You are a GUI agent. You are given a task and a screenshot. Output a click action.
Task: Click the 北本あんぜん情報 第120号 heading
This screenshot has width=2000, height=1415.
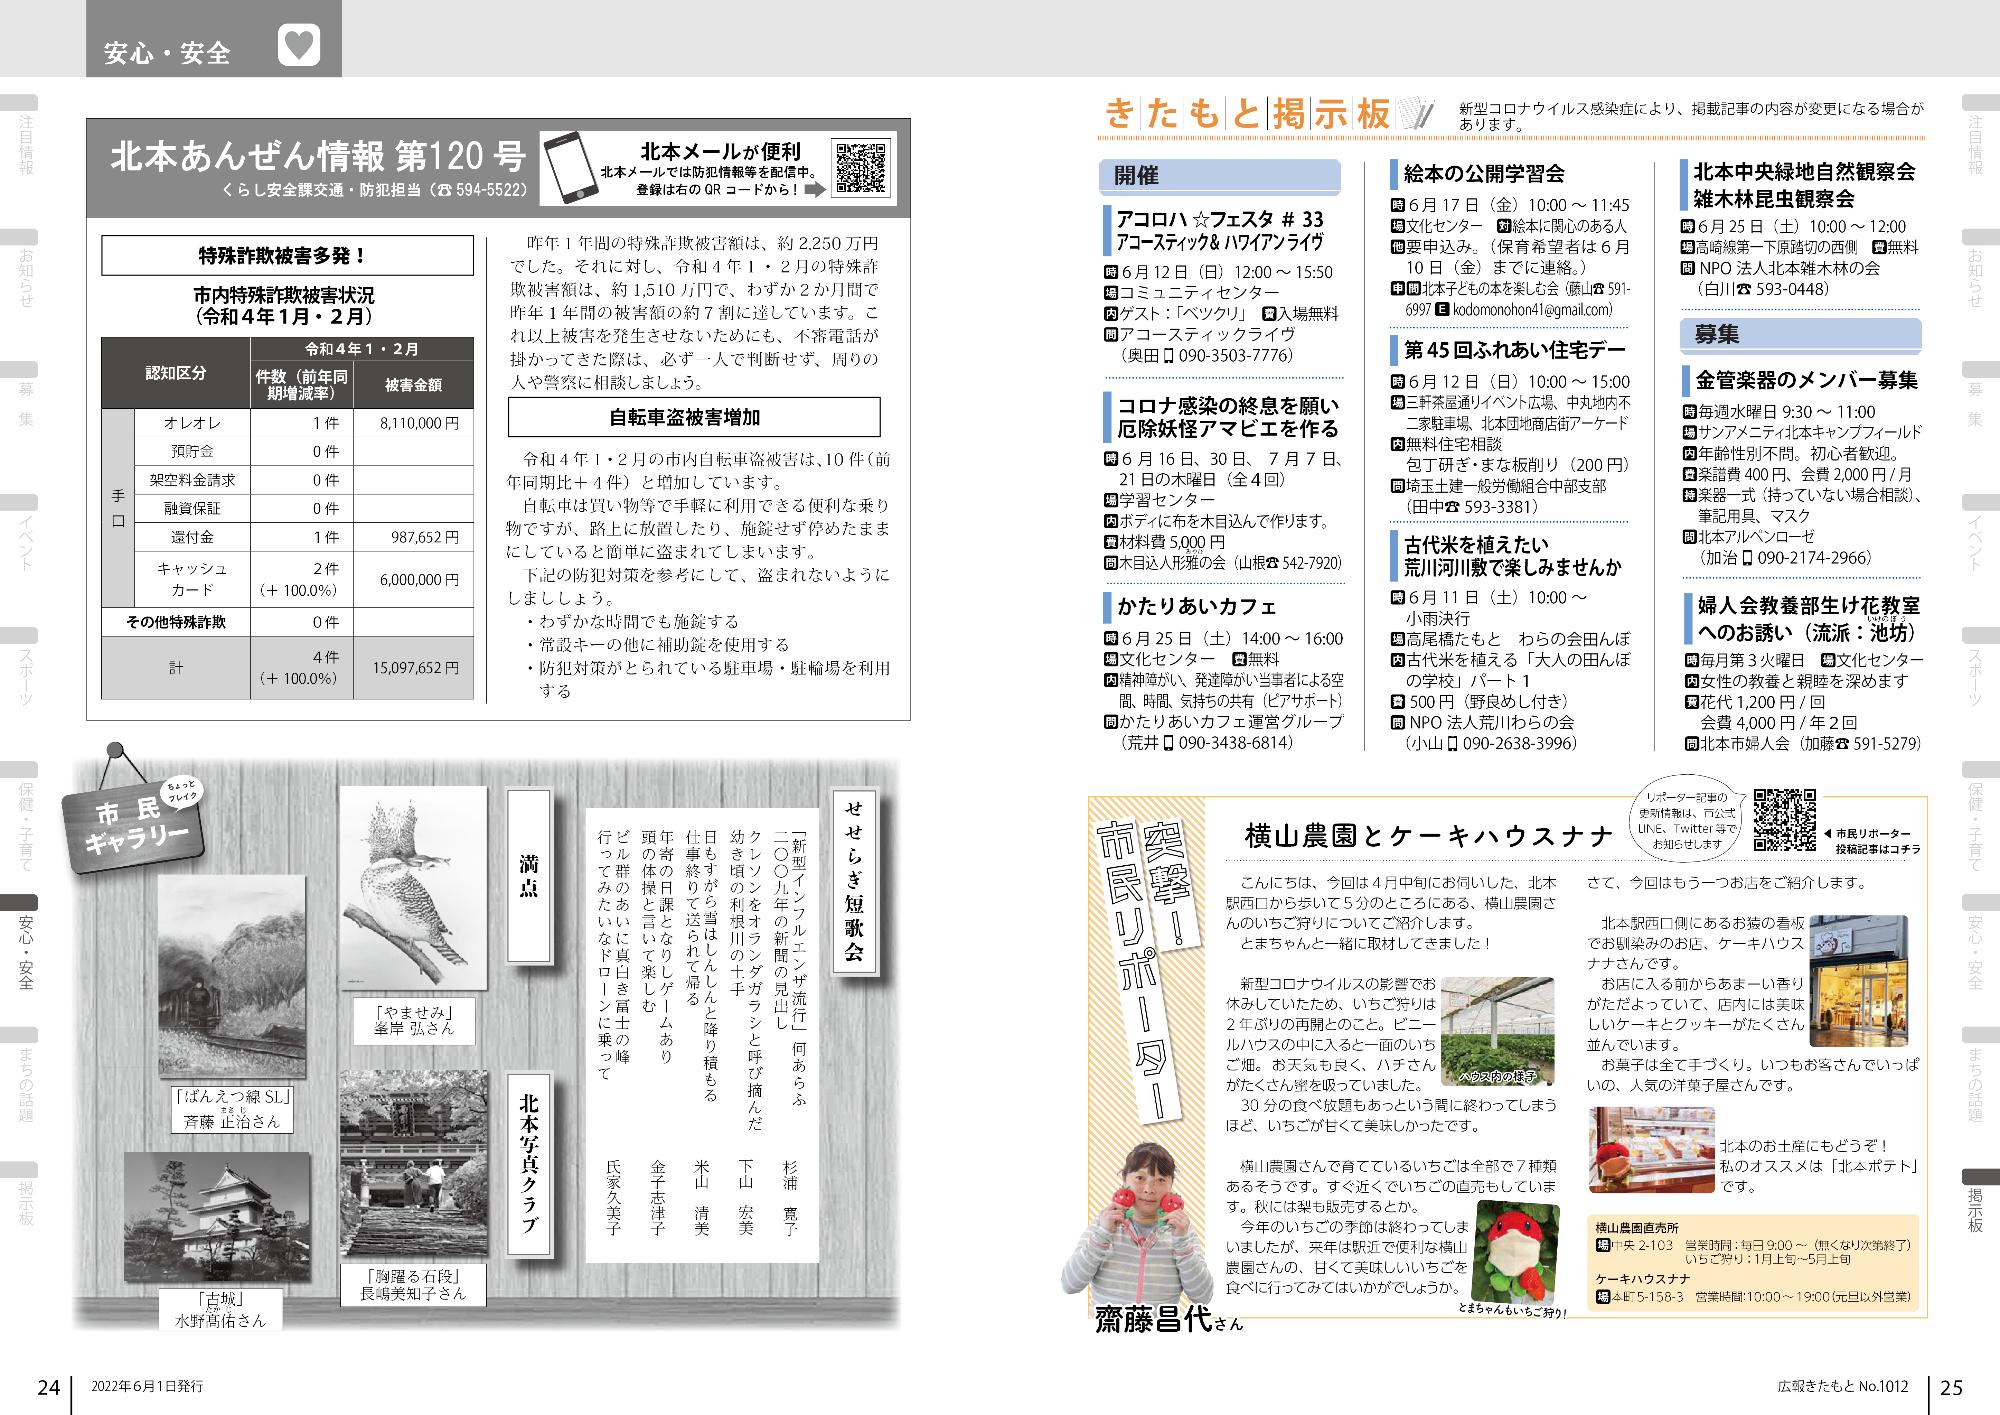tap(318, 157)
